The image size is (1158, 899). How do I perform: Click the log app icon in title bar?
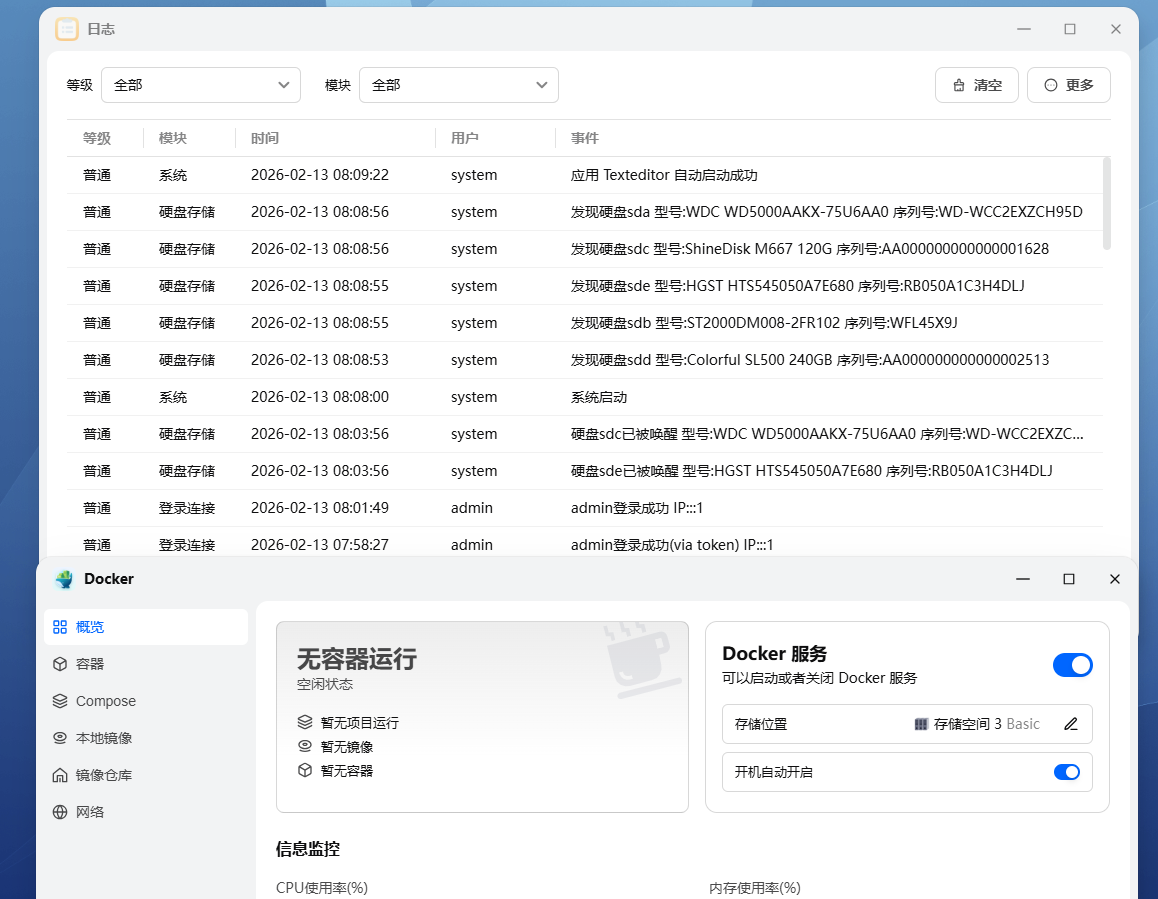tap(67, 29)
